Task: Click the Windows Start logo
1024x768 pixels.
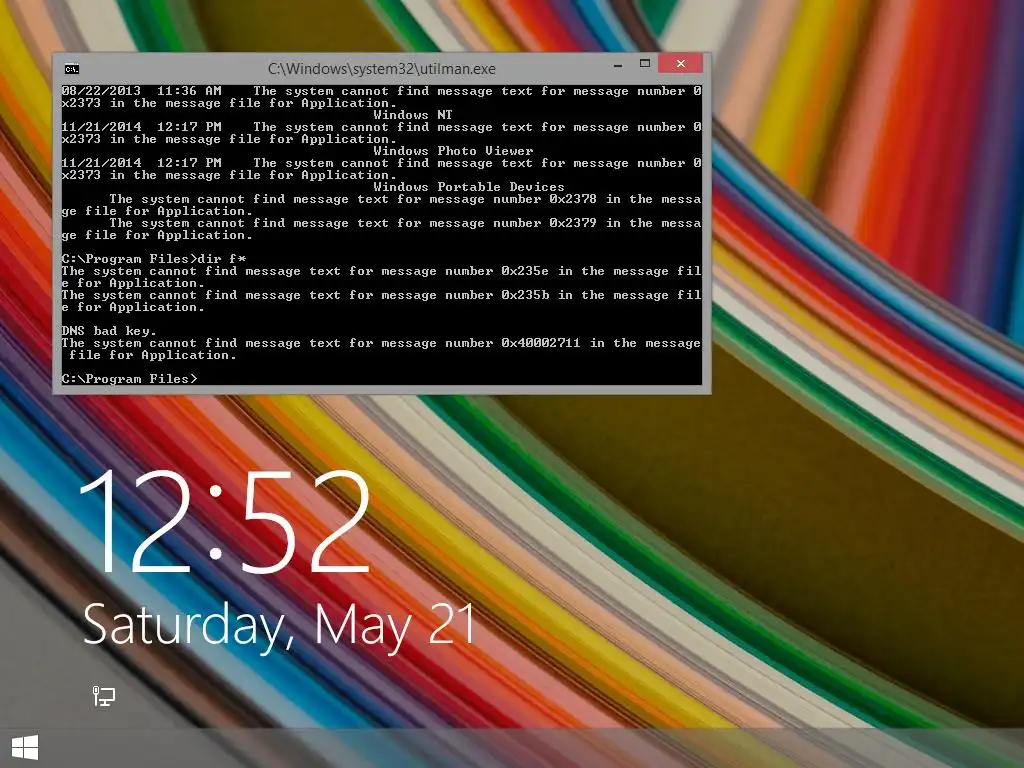Action: click(x=25, y=748)
